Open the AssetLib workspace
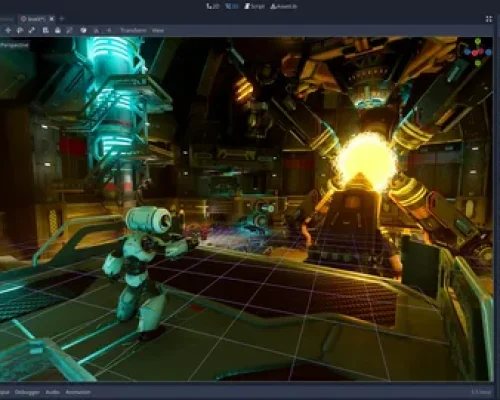Image resolution: width=500 pixels, height=400 pixels. coord(284,6)
